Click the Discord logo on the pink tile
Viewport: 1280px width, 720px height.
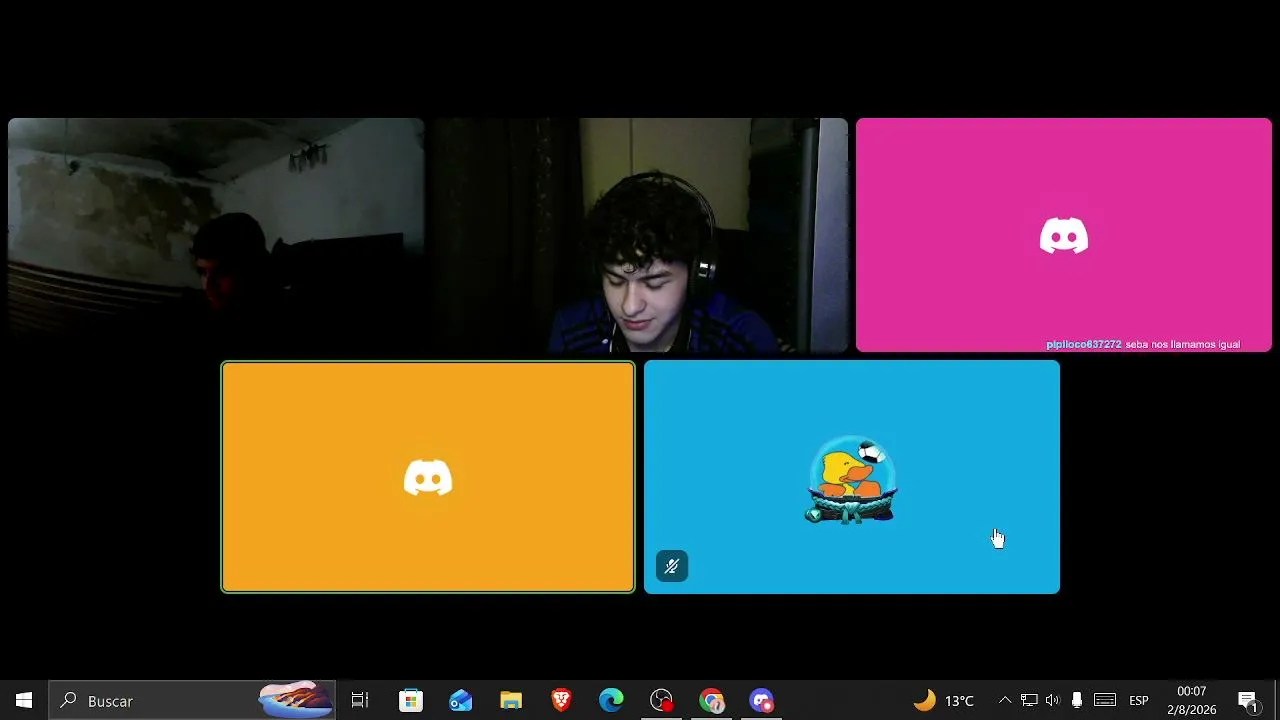1064,236
